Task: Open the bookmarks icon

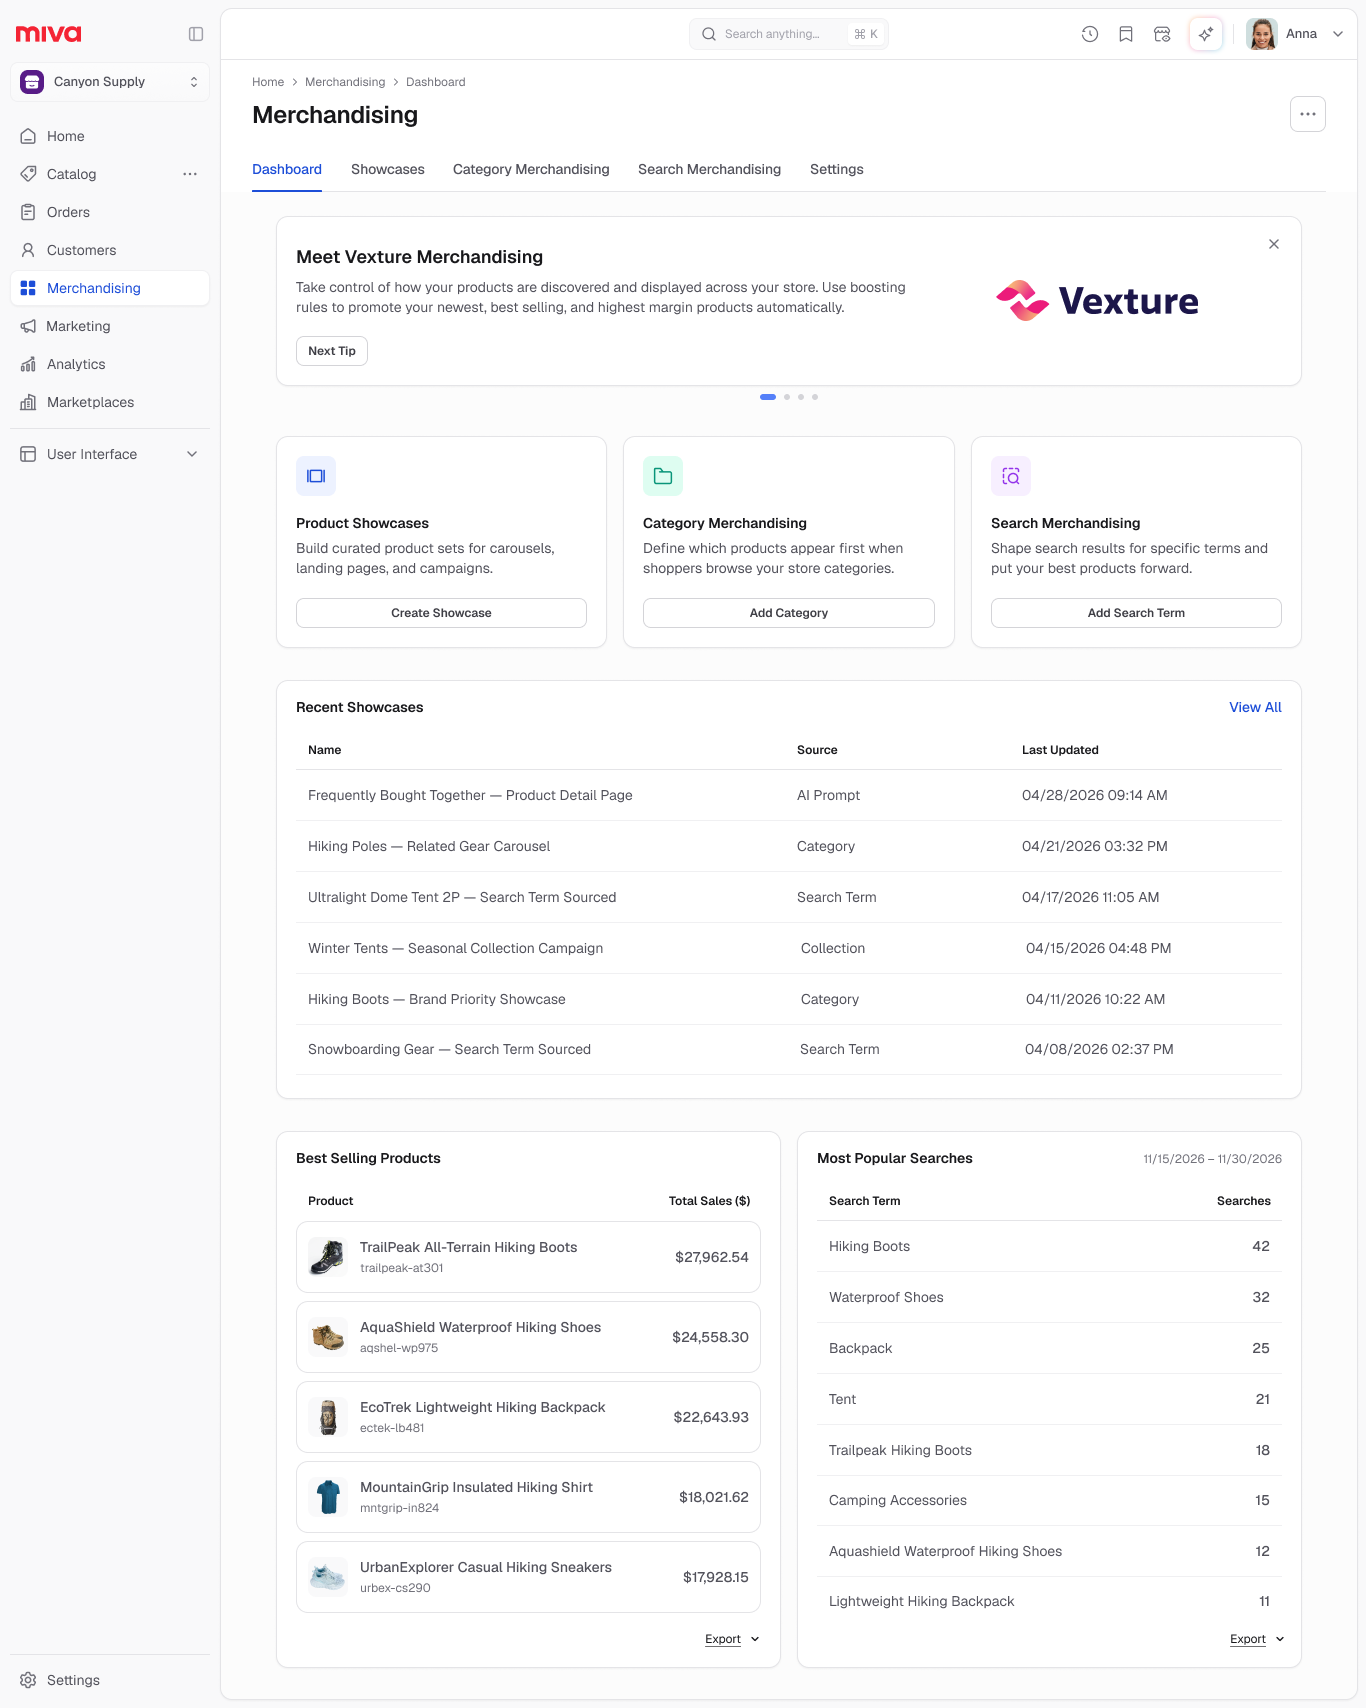Action: (x=1126, y=34)
